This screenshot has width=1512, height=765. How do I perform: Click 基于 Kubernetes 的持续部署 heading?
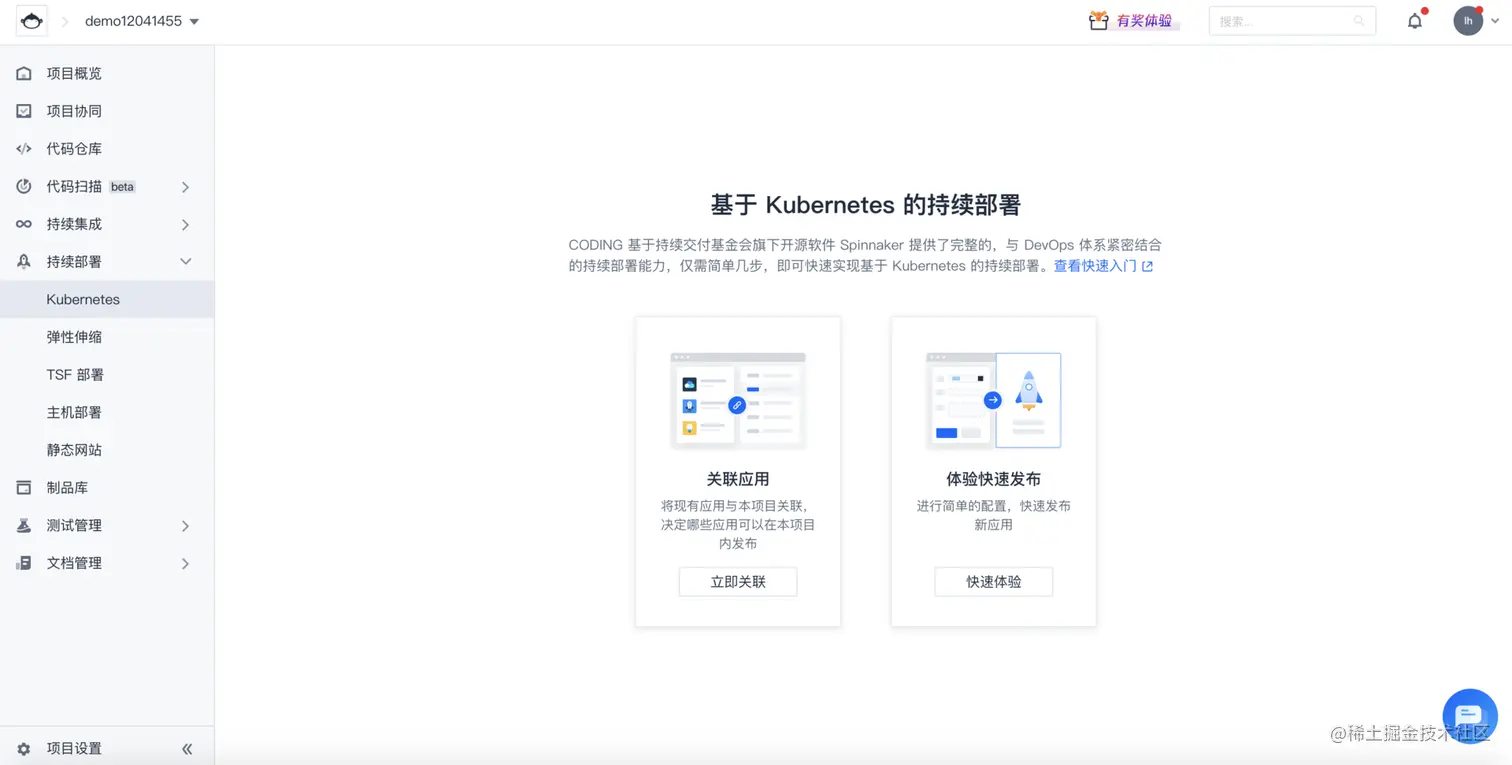tap(866, 205)
